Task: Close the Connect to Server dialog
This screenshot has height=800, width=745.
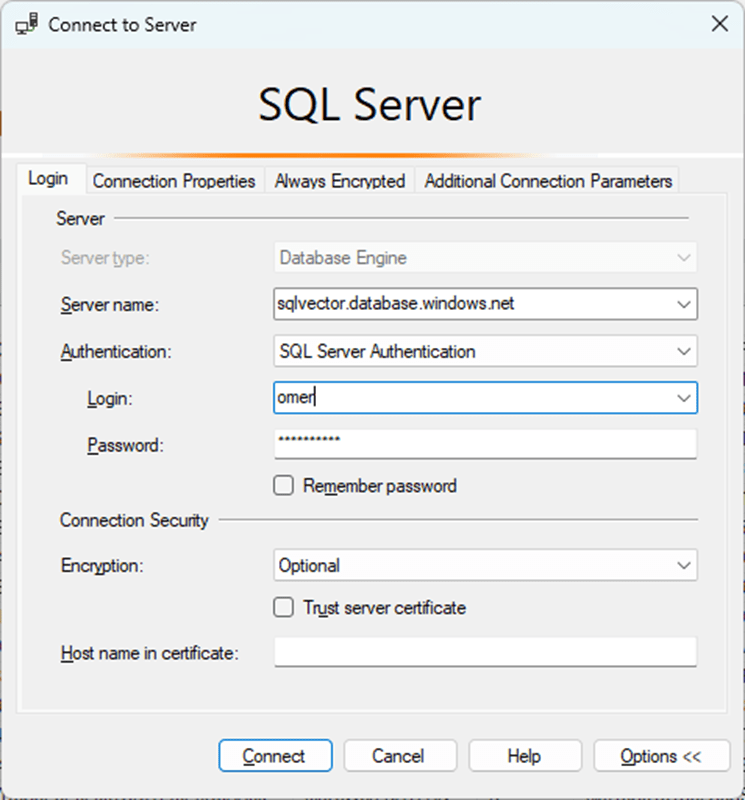Action: [x=718, y=25]
